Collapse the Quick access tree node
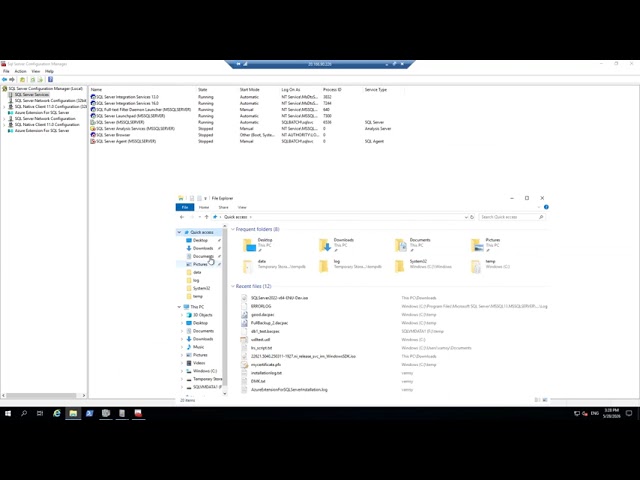This screenshot has height=480, width=640. pyautogui.click(x=179, y=232)
